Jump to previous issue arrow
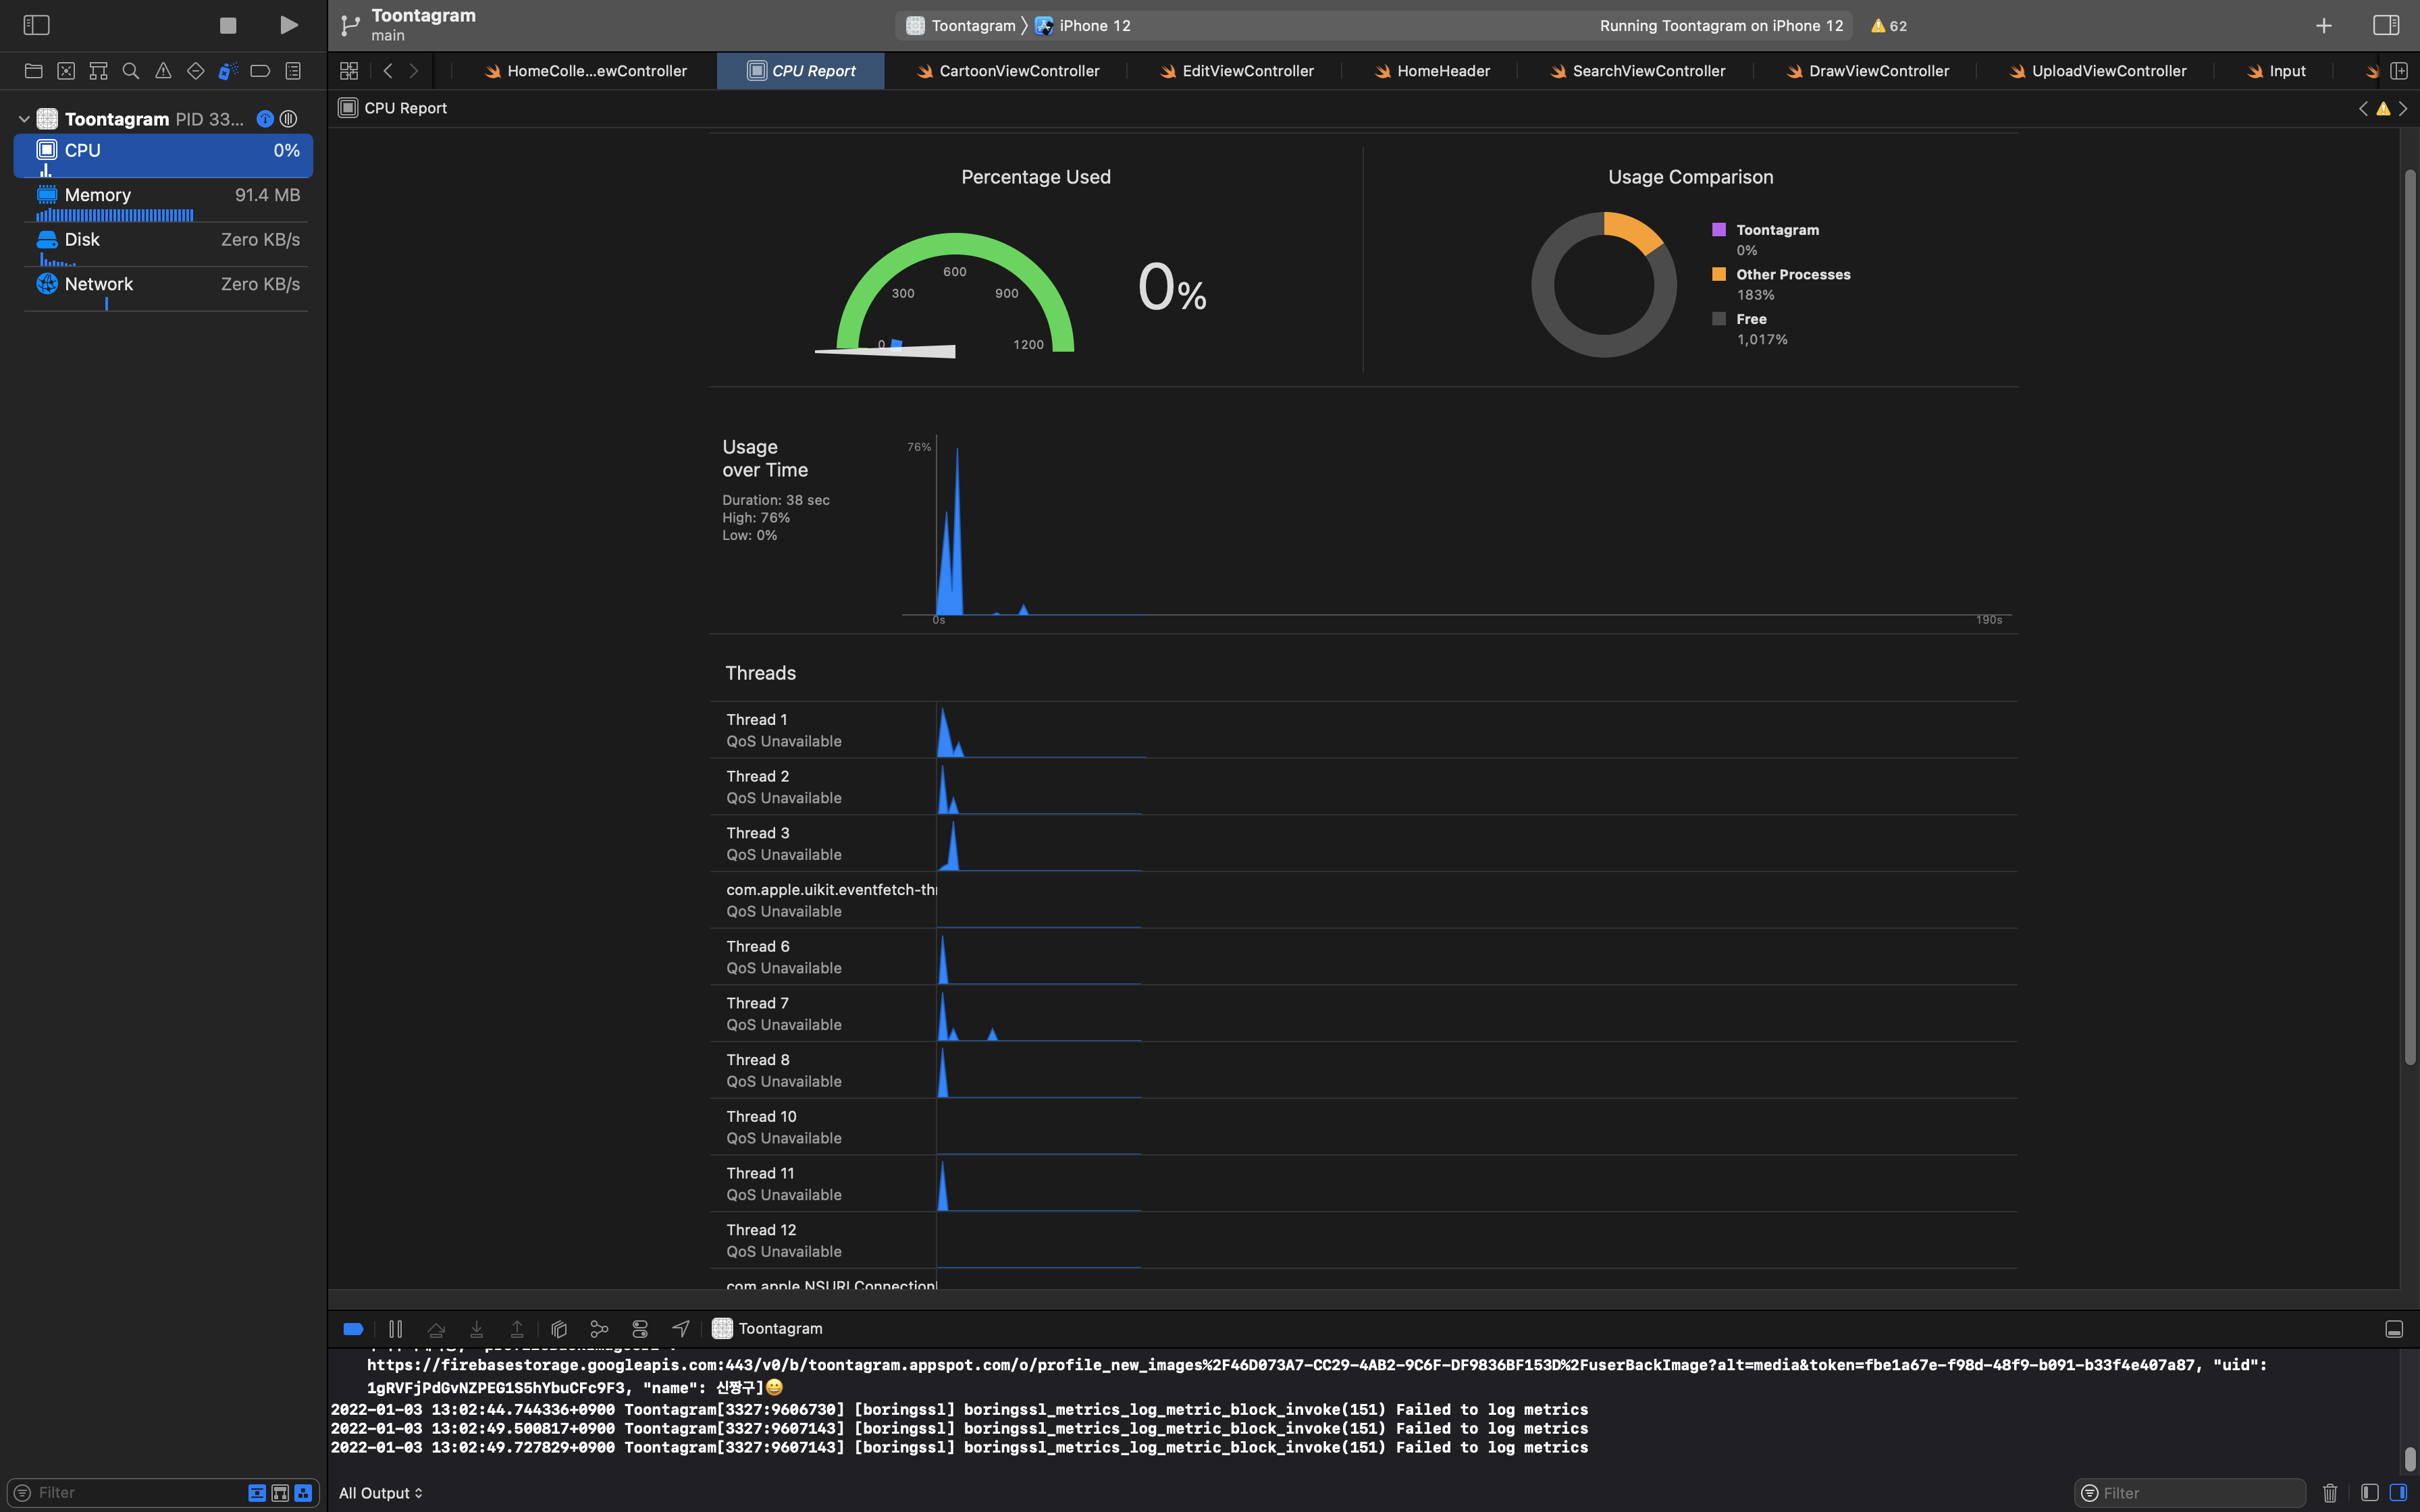Screen dimensions: 2420x1512 click(x=2363, y=108)
